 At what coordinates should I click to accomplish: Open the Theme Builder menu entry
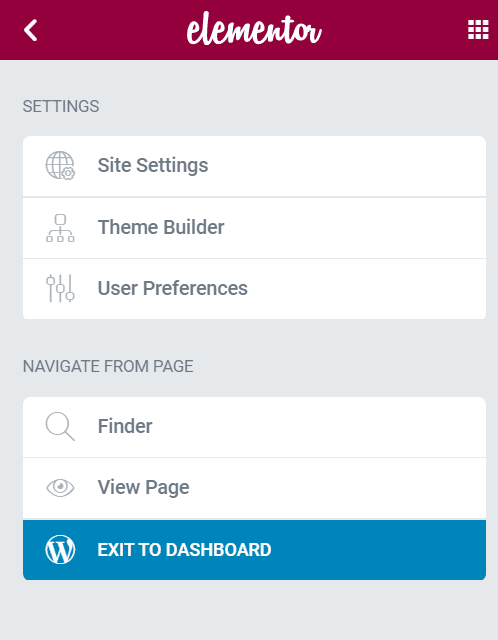point(254,228)
